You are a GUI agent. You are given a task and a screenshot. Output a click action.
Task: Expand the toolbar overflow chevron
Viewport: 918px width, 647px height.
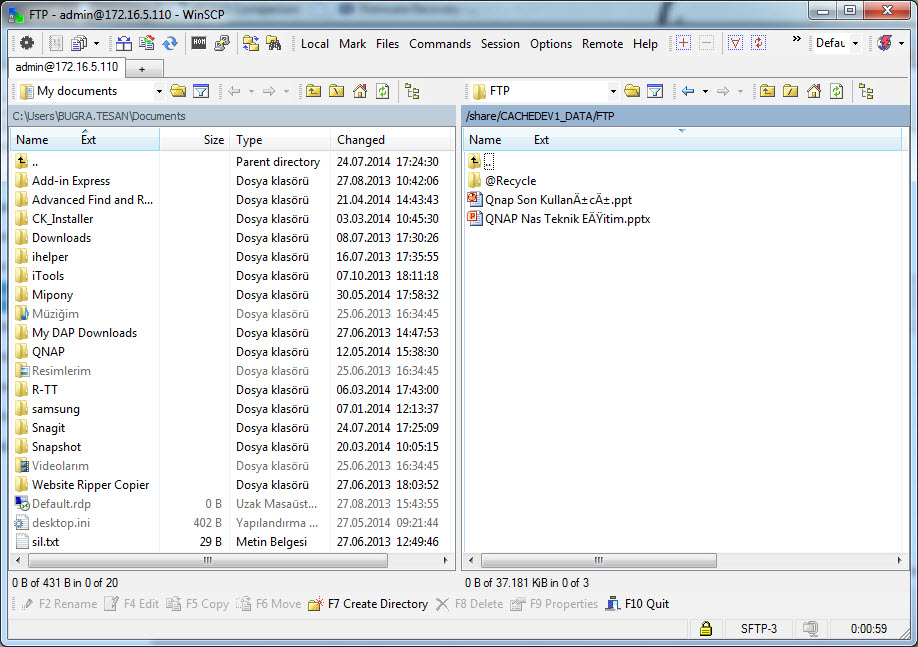pyautogui.click(x=797, y=39)
